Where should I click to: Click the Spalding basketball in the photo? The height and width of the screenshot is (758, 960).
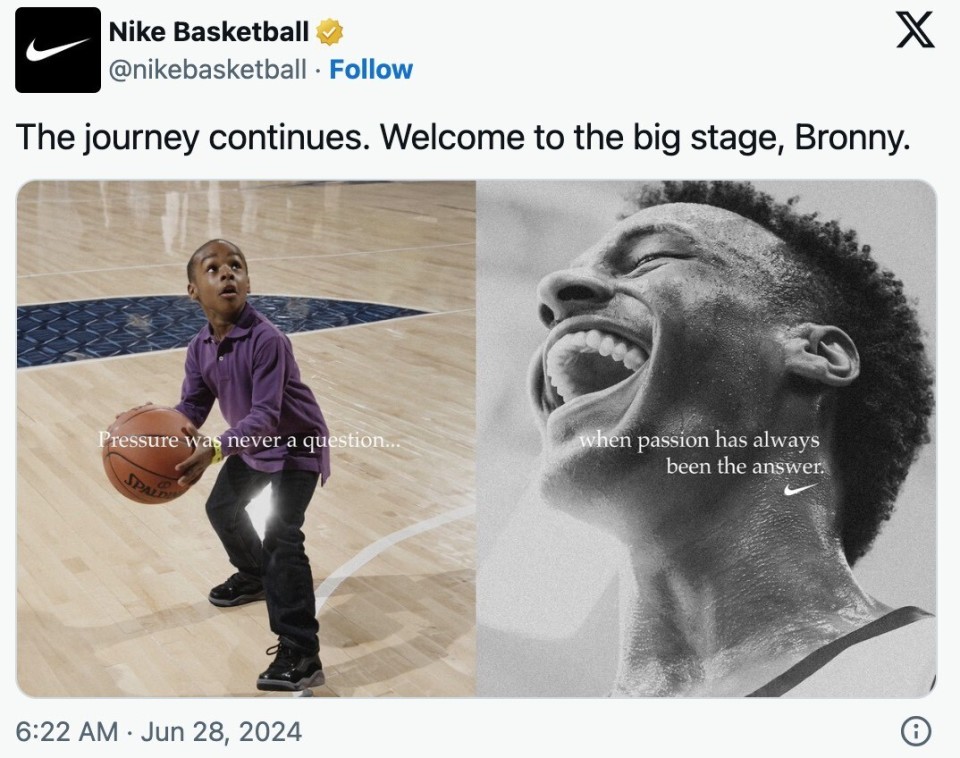point(147,455)
